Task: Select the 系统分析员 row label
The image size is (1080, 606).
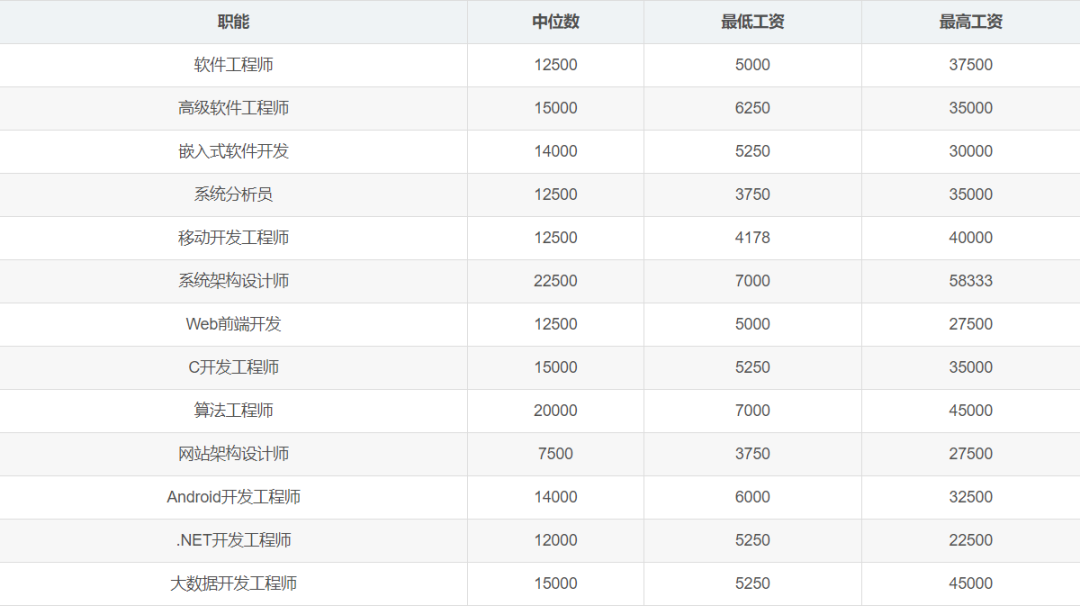Action: point(233,194)
